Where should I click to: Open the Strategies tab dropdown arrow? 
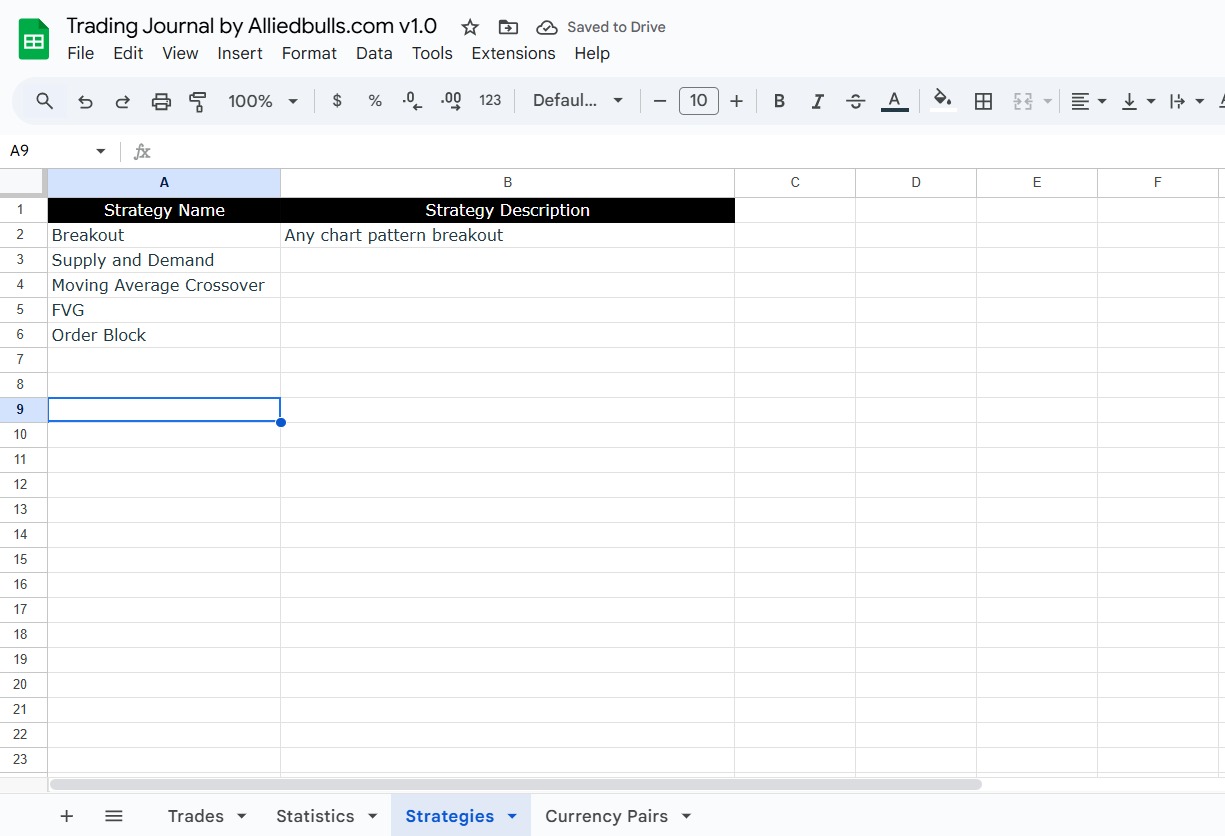[x=513, y=817]
